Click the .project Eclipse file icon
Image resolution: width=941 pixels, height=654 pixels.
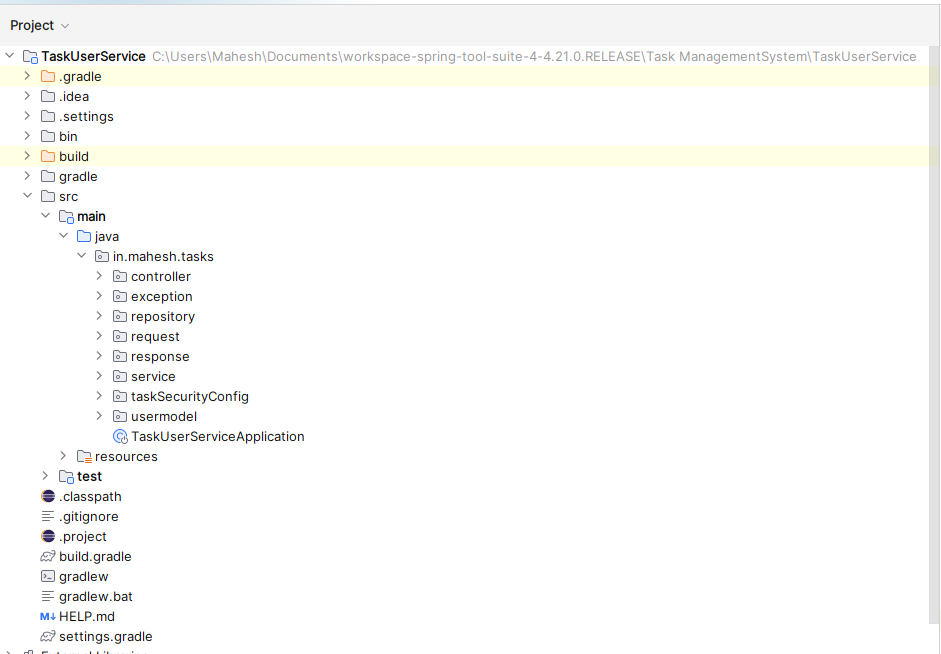(x=48, y=537)
